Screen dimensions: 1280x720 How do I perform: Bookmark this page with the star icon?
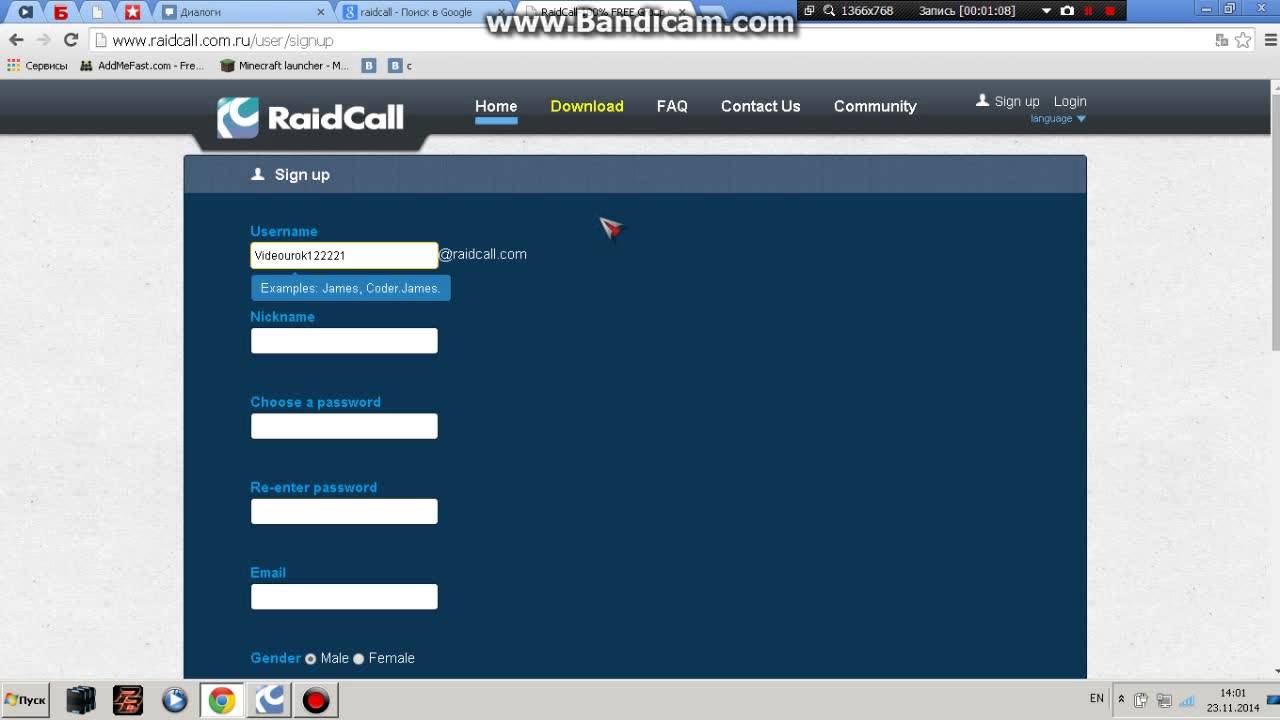[x=1243, y=40]
